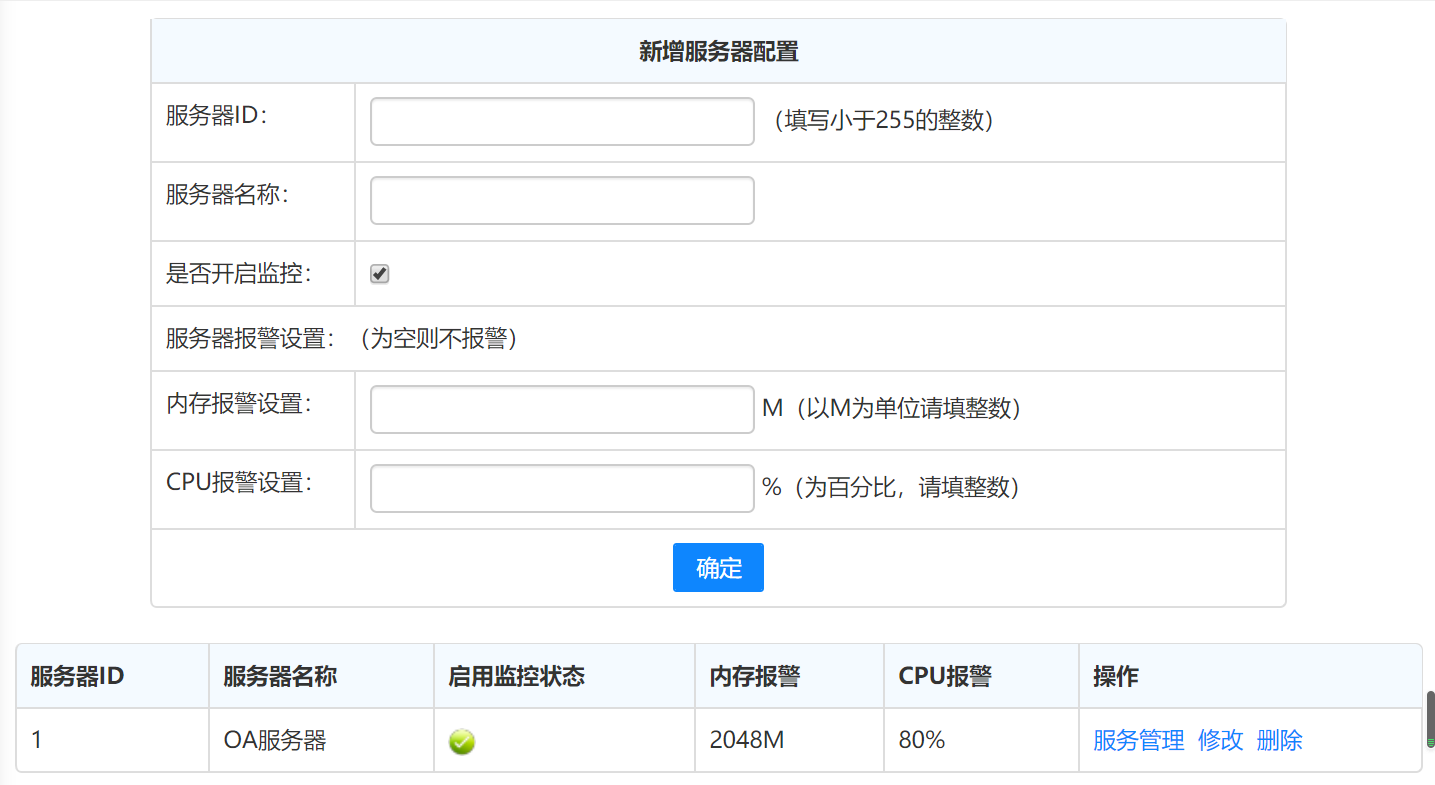Viewport: 1435px width, 785px height.
Task: Select the OA服务器 name cell
Action: click(275, 740)
